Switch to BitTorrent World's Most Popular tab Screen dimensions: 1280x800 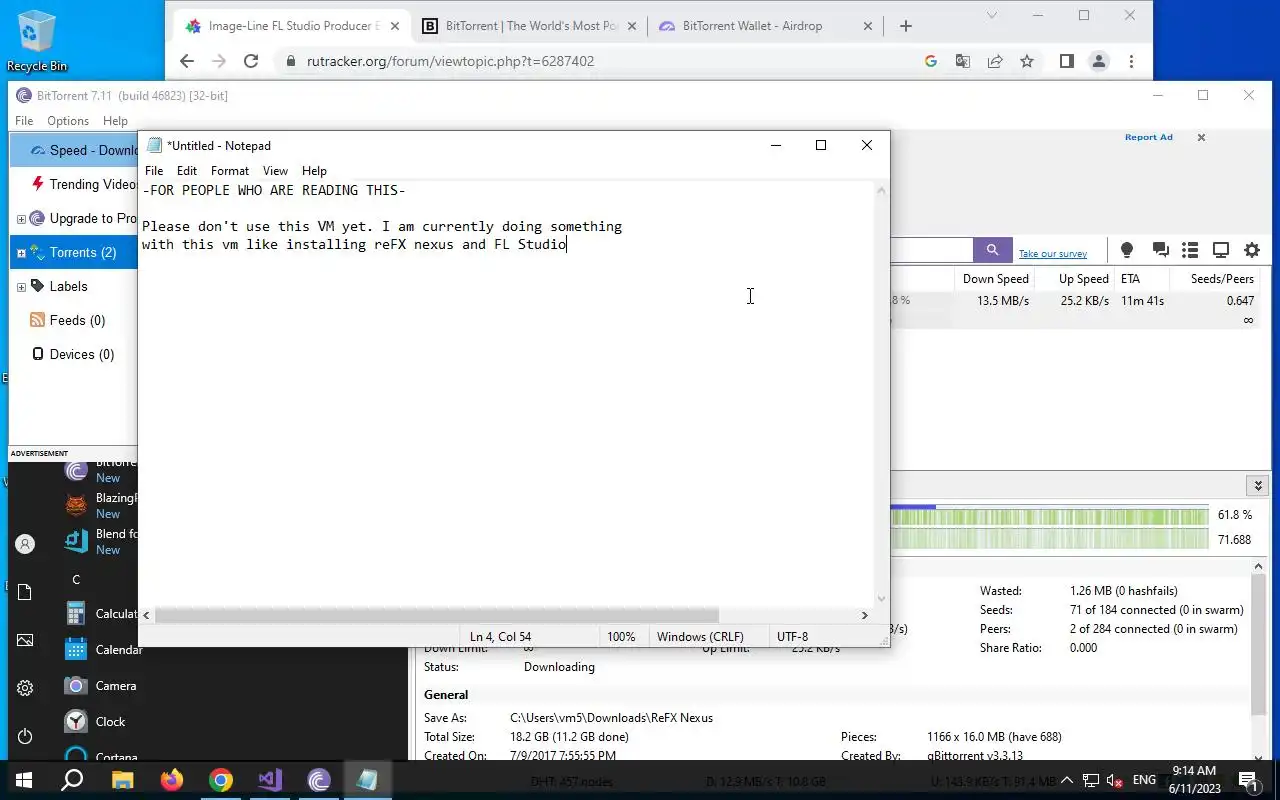click(530, 26)
